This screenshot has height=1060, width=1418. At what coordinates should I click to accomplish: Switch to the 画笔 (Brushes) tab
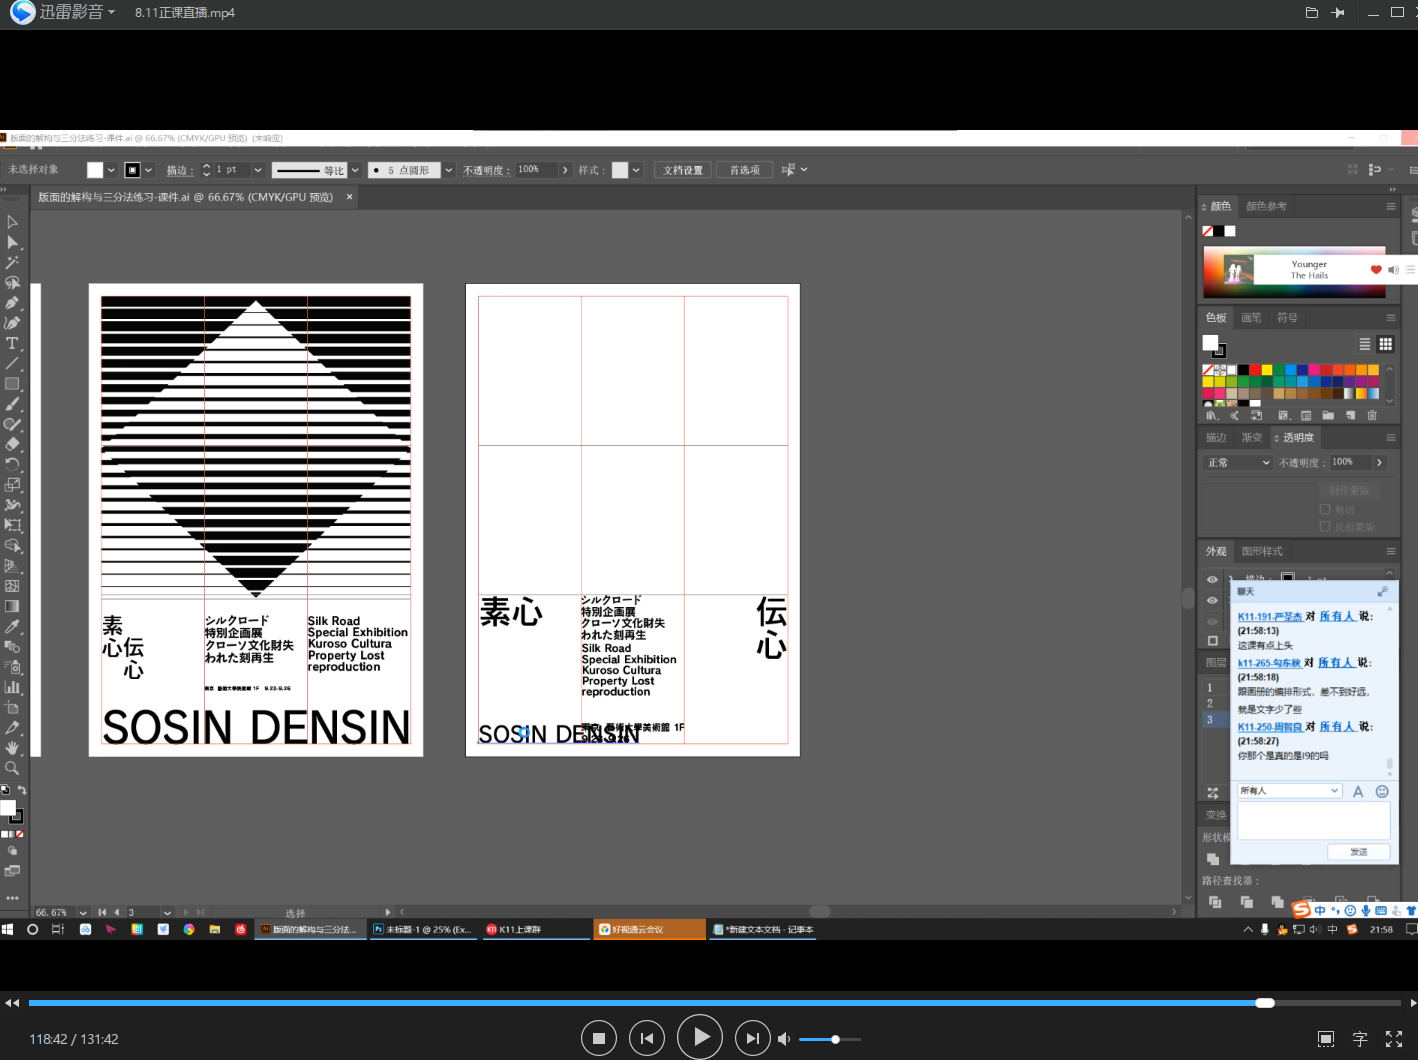pyautogui.click(x=1251, y=318)
